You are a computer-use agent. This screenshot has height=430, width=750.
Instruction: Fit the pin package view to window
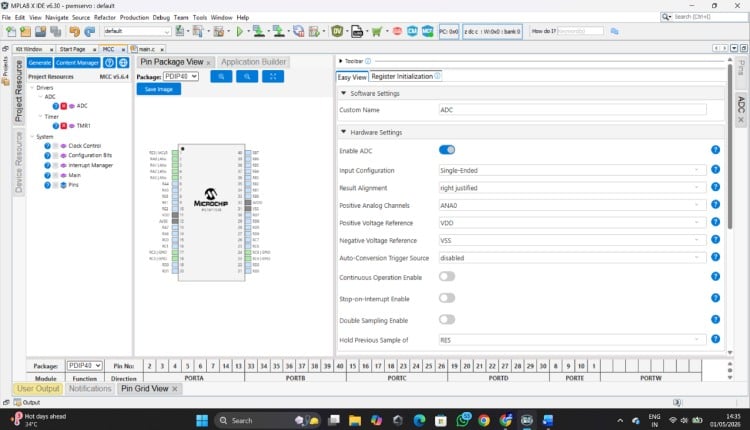click(273, 77)
